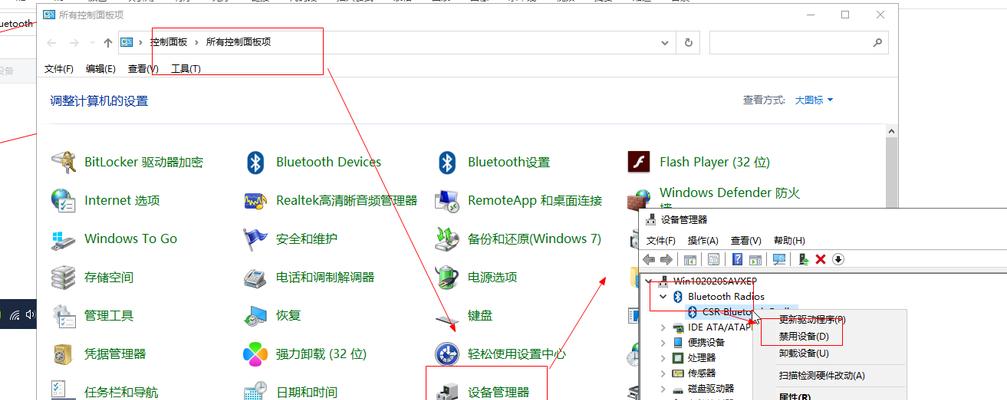
Task: Open Control Panel 编辑(E) menu
Action: point(101,69)
